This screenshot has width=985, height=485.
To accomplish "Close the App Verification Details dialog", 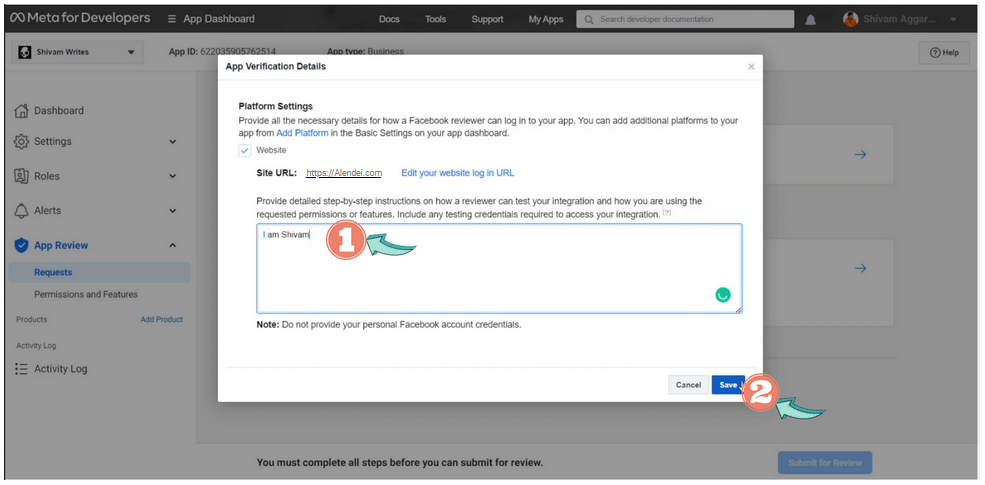I will pyautogui.click(x=751, y=67).
